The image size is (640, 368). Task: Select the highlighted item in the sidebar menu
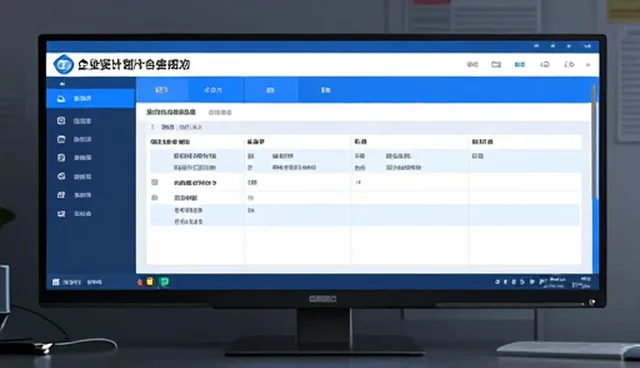point(91,98)
